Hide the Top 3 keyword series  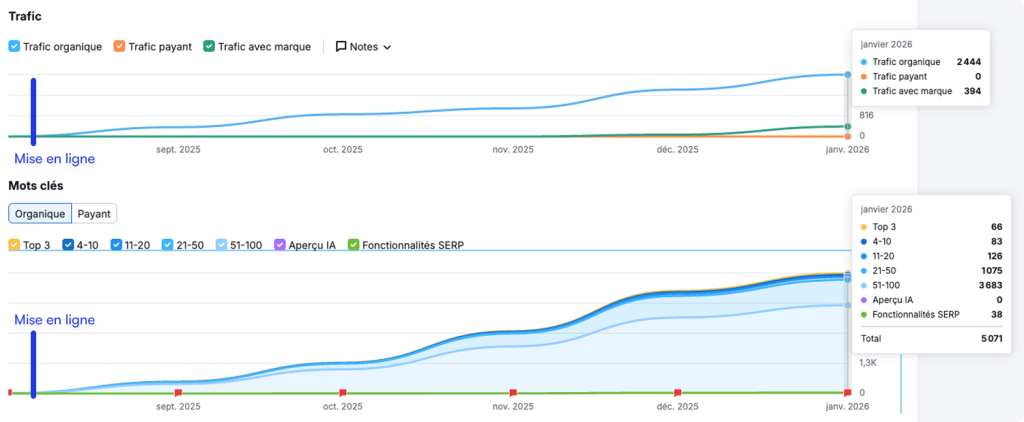pos(14,245)
